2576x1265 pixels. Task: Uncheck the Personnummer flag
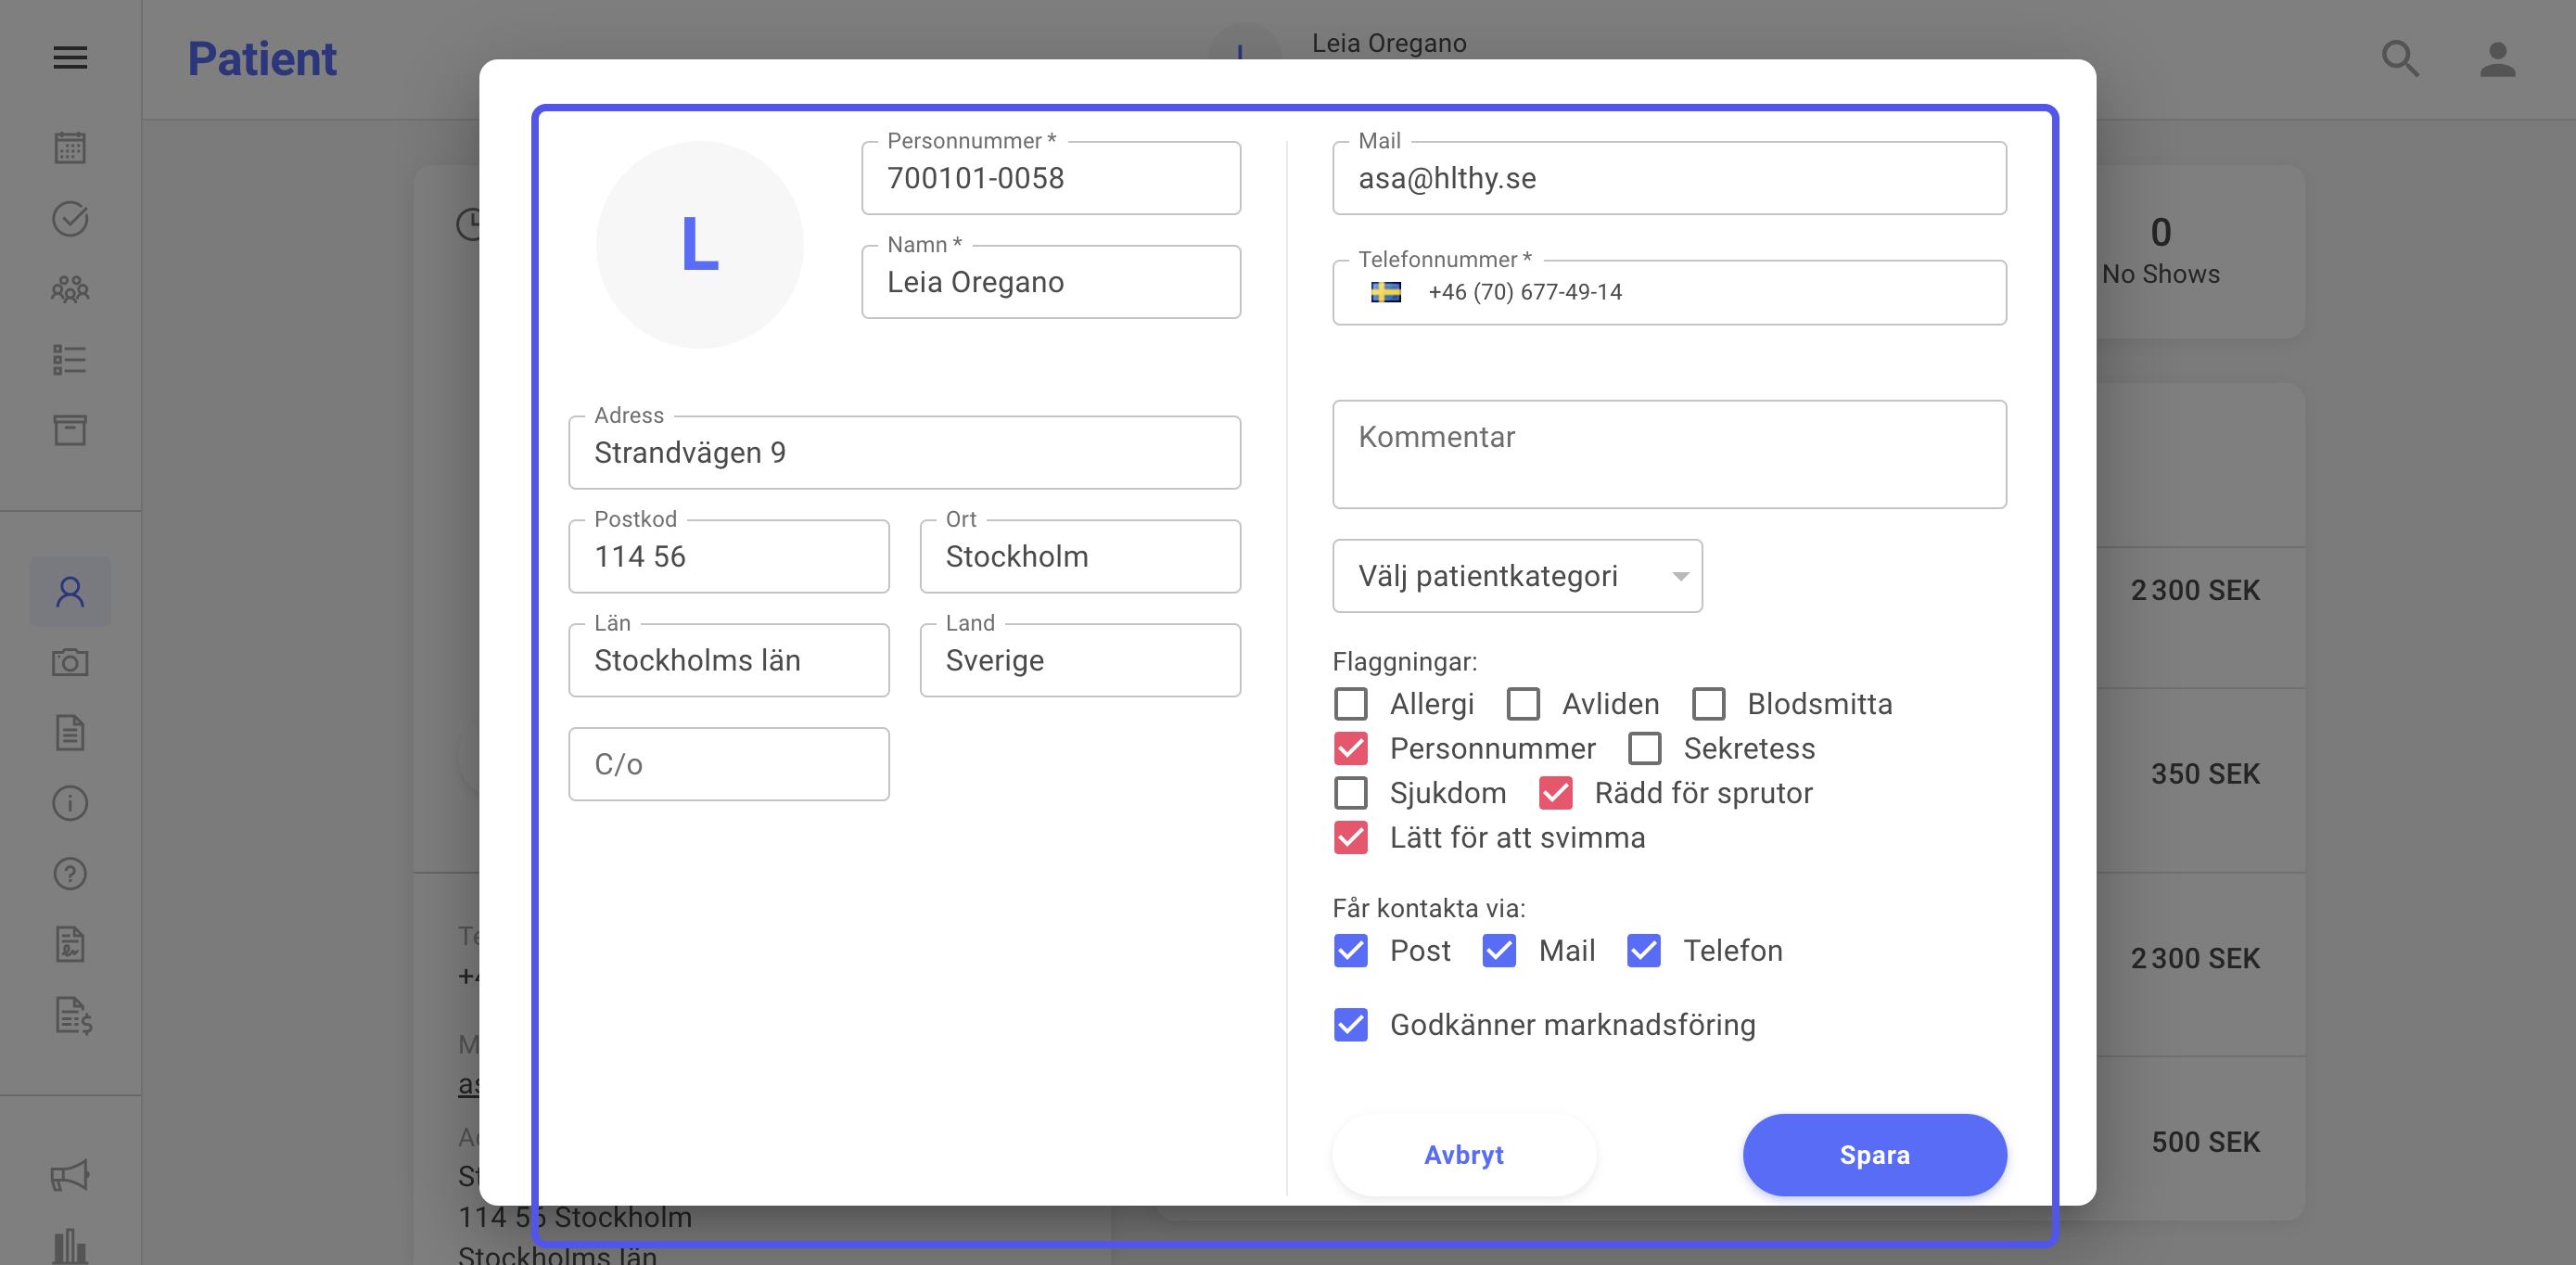[1351, 748]
